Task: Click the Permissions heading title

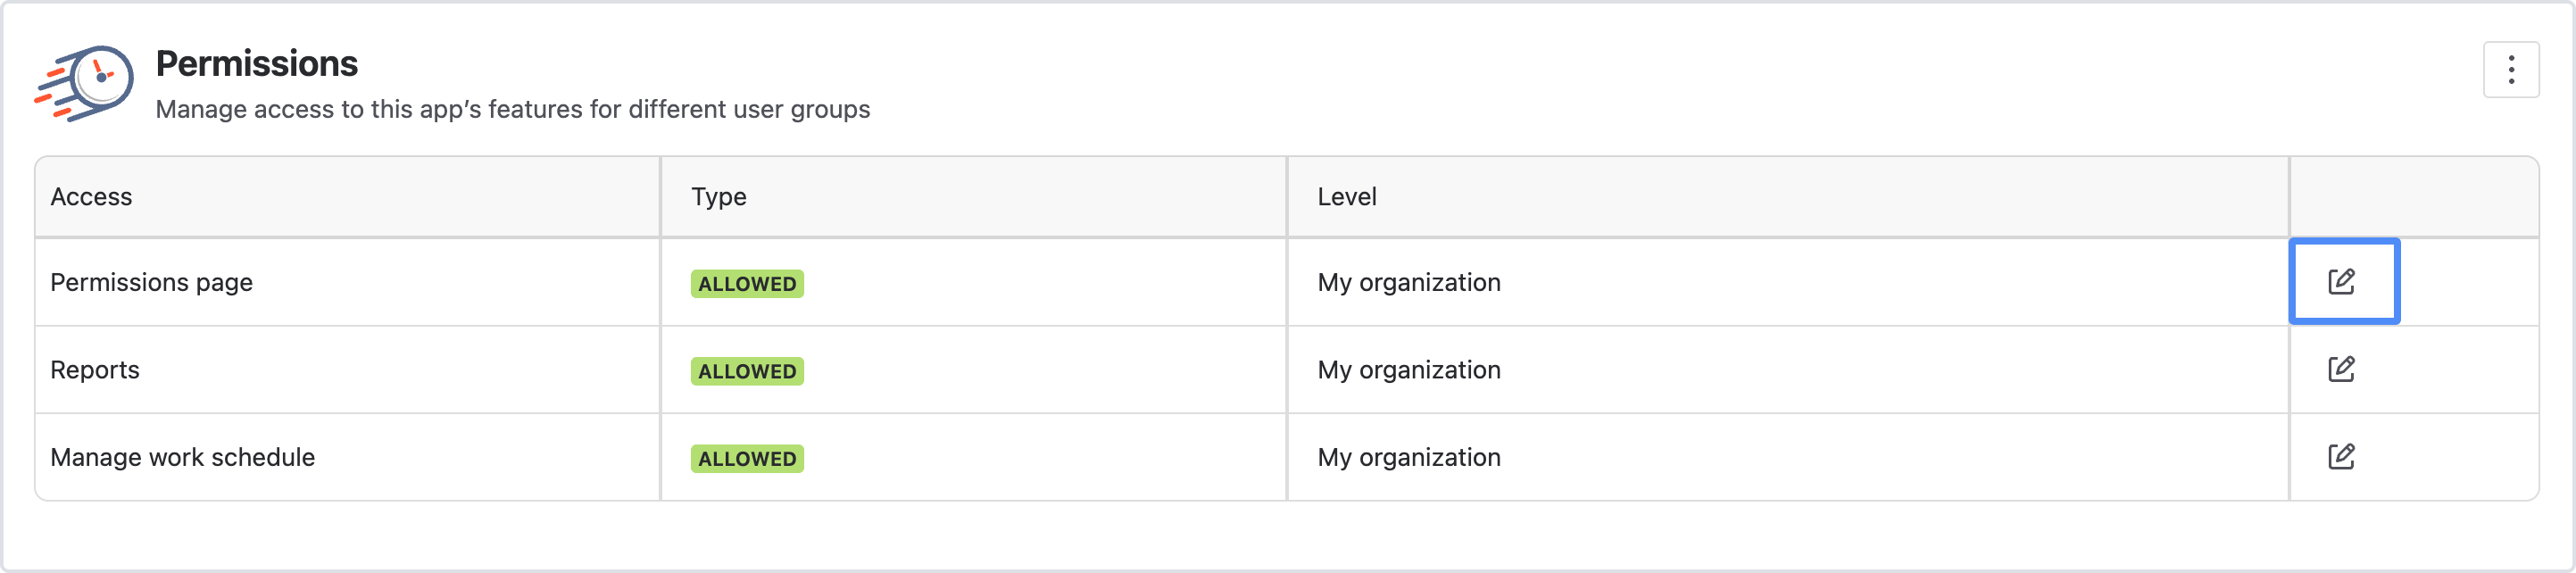Action: tap(256, 63)
